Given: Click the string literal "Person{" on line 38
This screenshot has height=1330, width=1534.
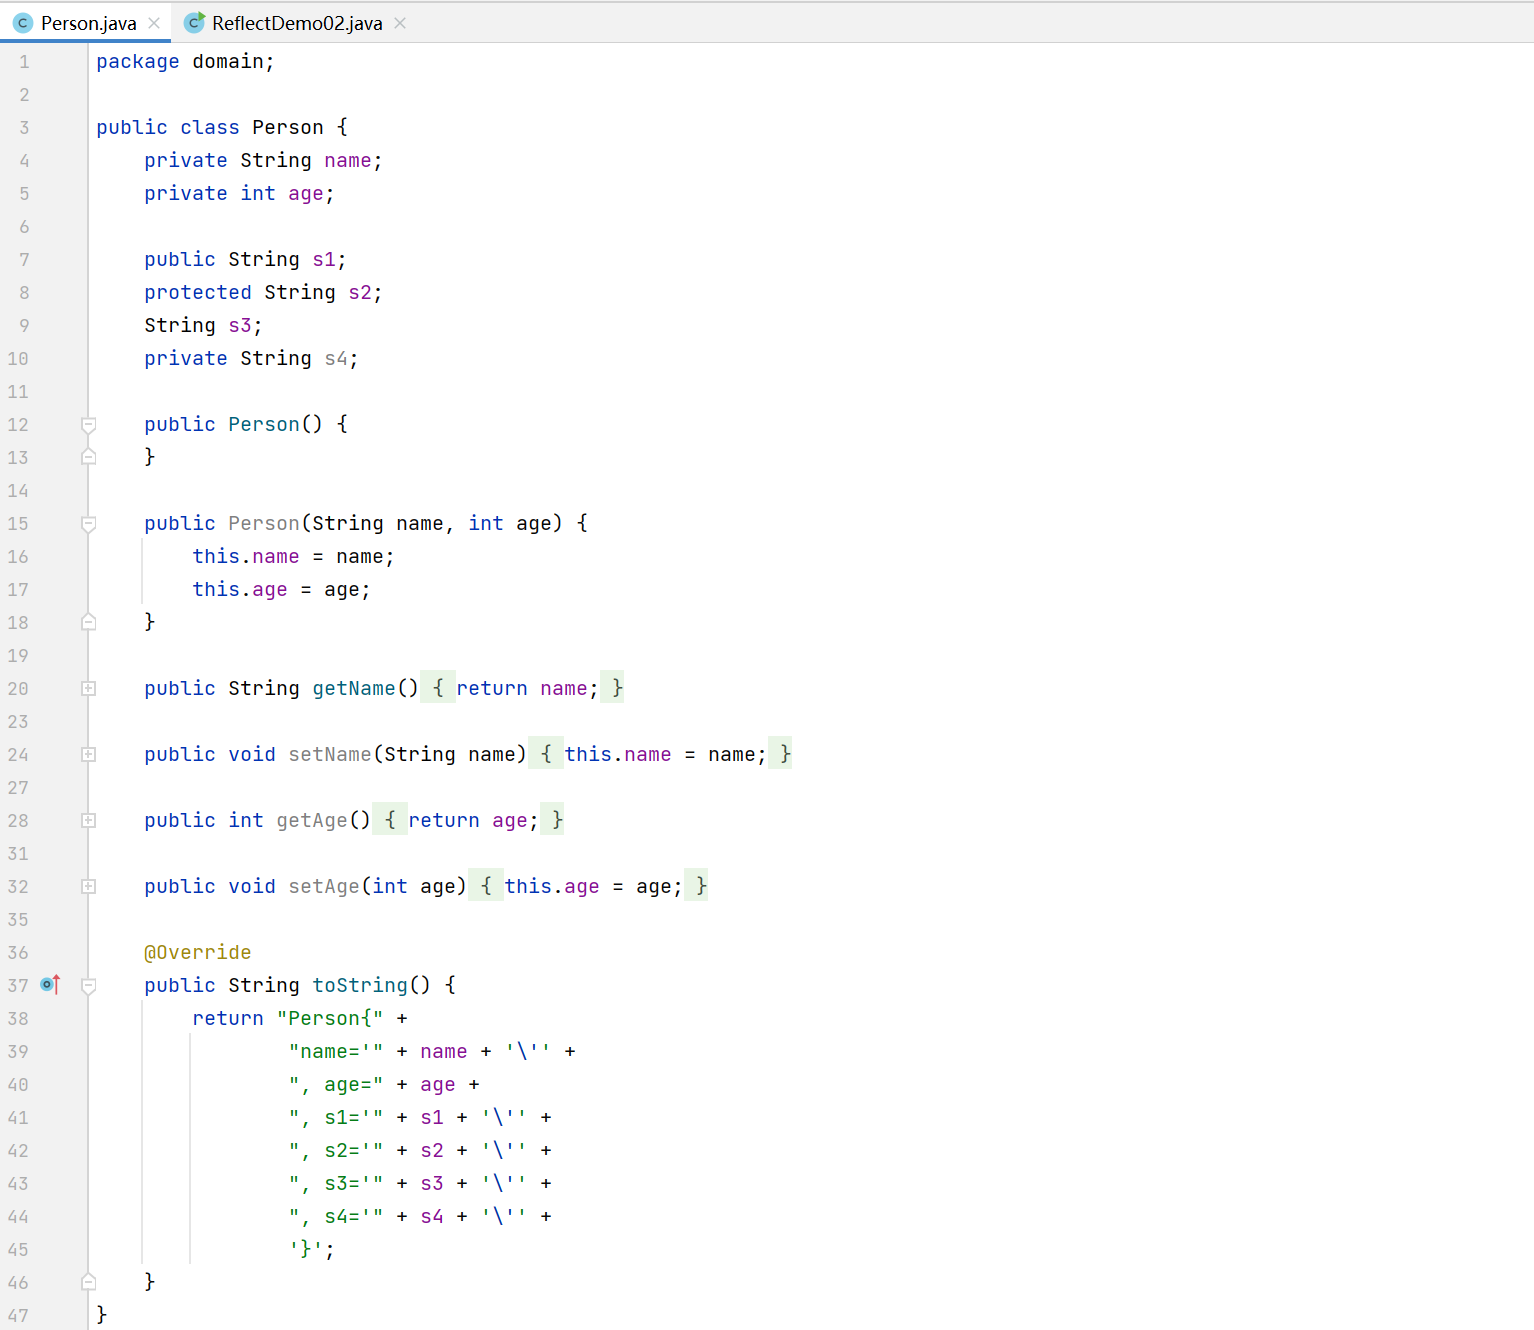Looking at the screenshot, I should coord(330,1018).
